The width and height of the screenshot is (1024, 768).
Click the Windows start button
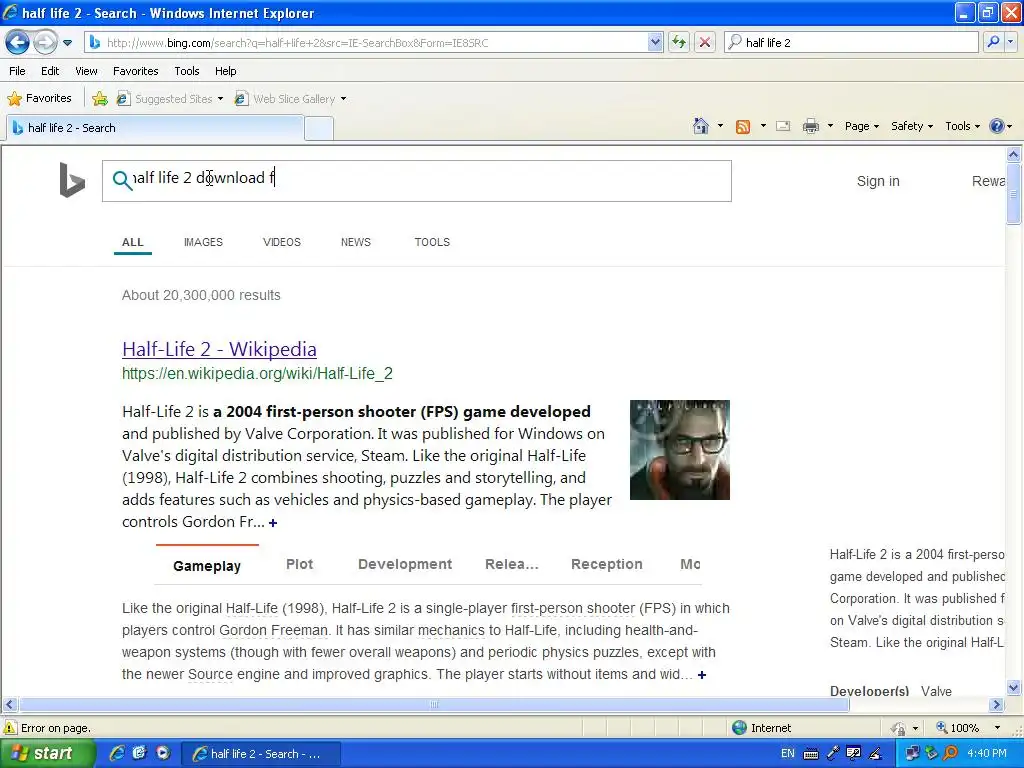click(x=48, y=754)
